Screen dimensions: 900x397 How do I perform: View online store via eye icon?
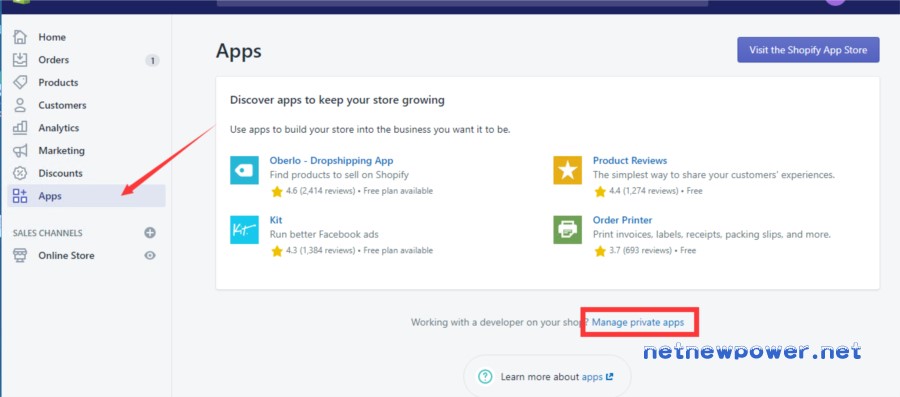click(x=150, y=256)
